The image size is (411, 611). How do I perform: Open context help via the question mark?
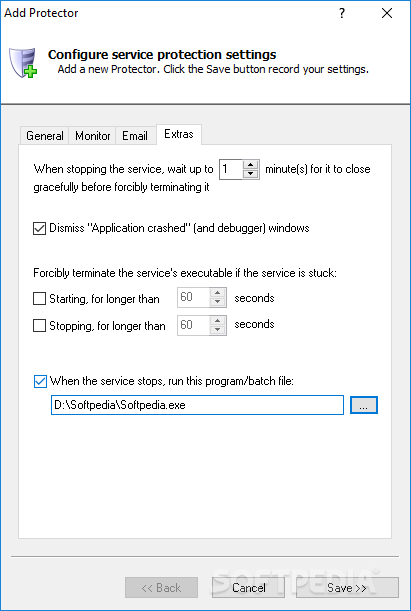pos(342,13)
